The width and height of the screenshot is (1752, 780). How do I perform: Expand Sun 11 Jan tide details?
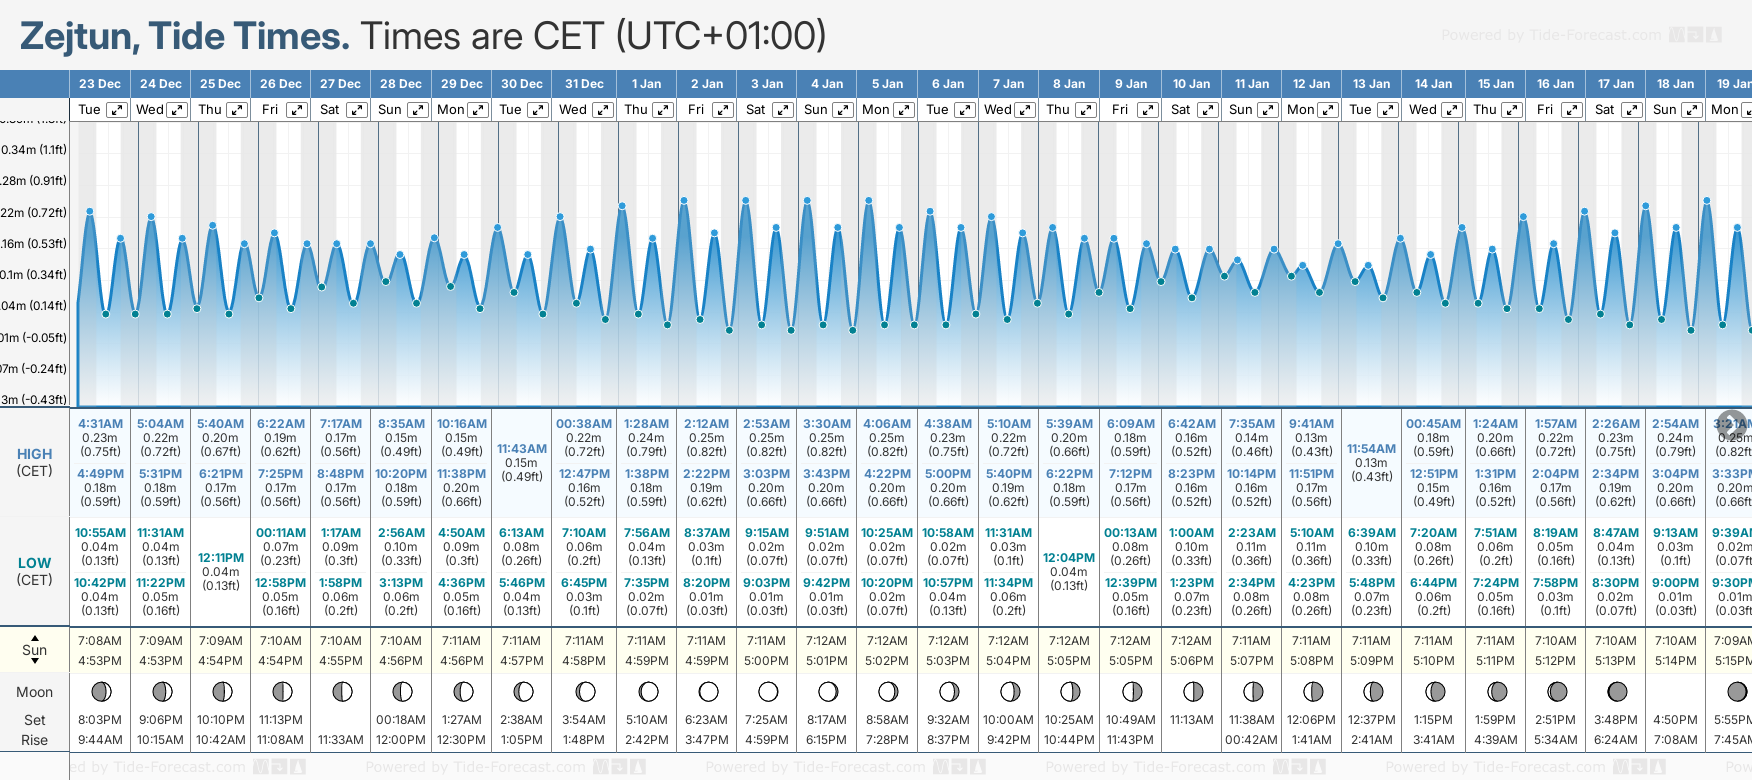[x=1267, y=110]
